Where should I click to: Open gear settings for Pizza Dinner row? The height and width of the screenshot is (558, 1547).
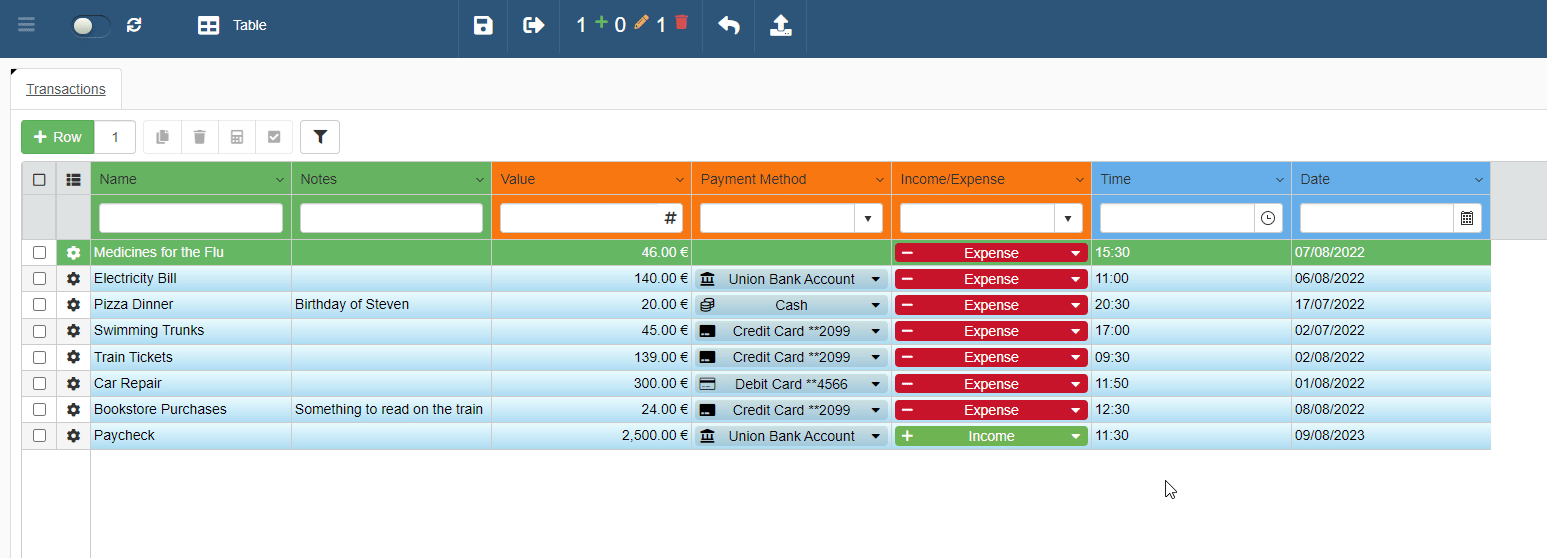pos(73,305)
